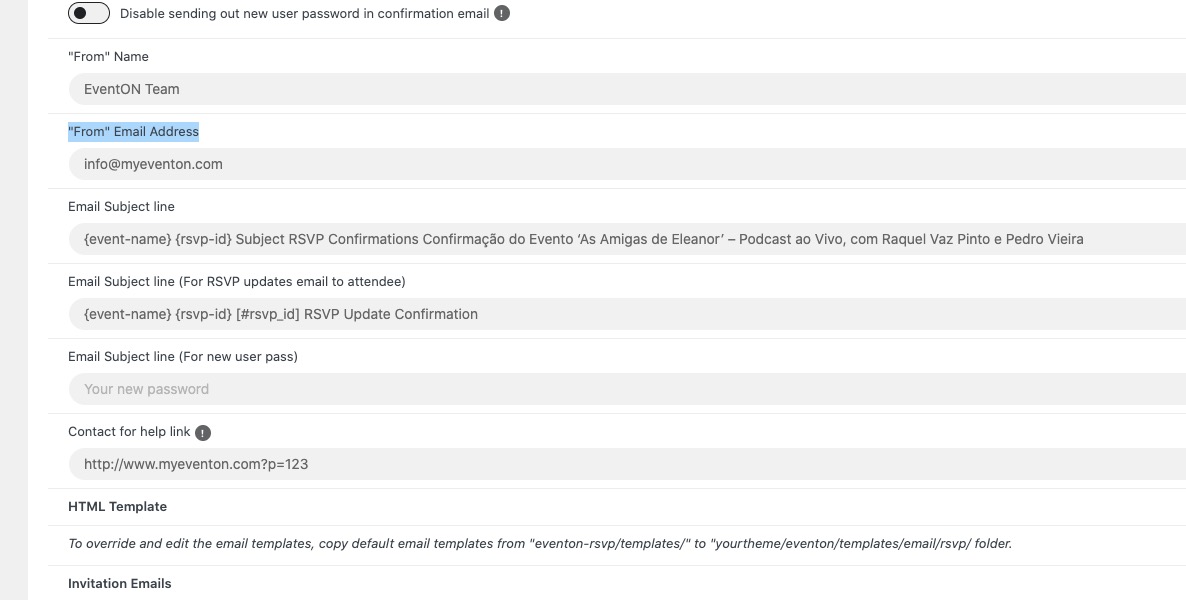This screenshot has height=600, width=1186.
Task: Click the highlighted "From" Email Address label
Action: [133, 132]
